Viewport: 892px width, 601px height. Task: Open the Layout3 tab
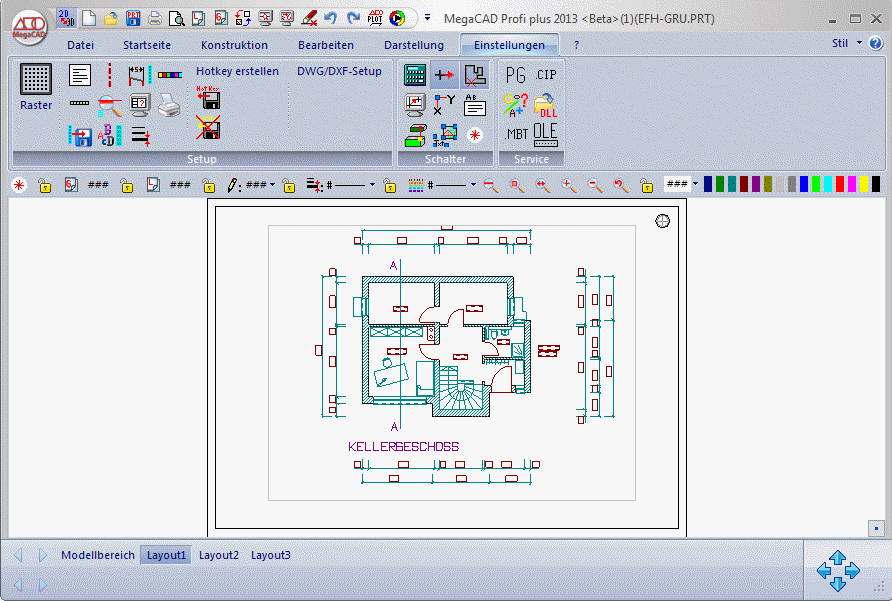(x=271, y=555)
